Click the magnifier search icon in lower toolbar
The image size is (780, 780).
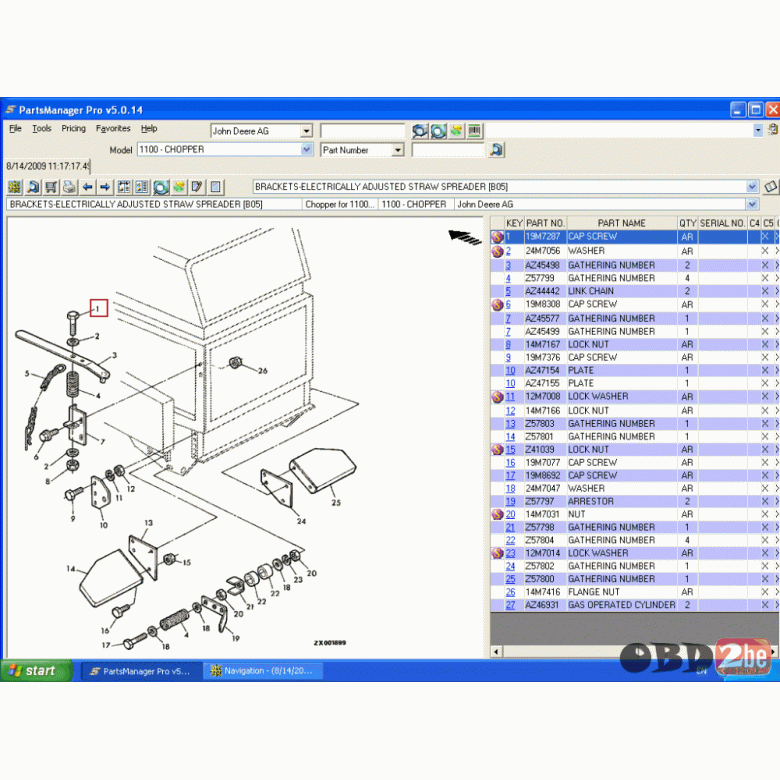pos(33,187)
